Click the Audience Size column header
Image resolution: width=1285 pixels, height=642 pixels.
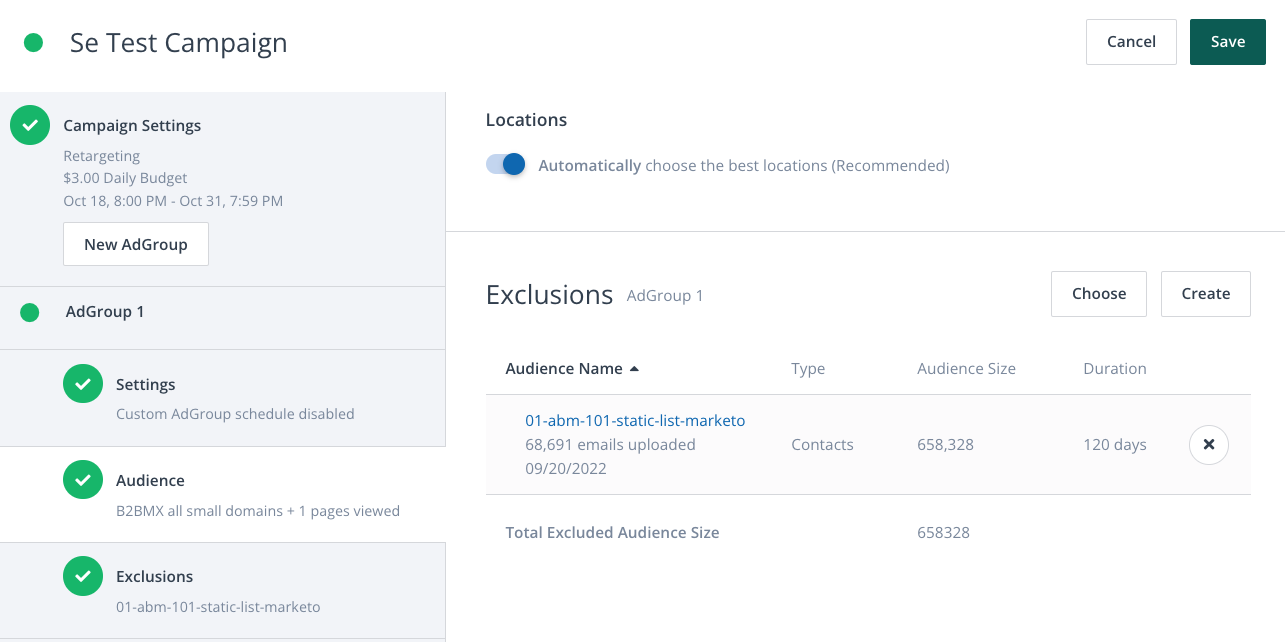click(x=966, y=369)
